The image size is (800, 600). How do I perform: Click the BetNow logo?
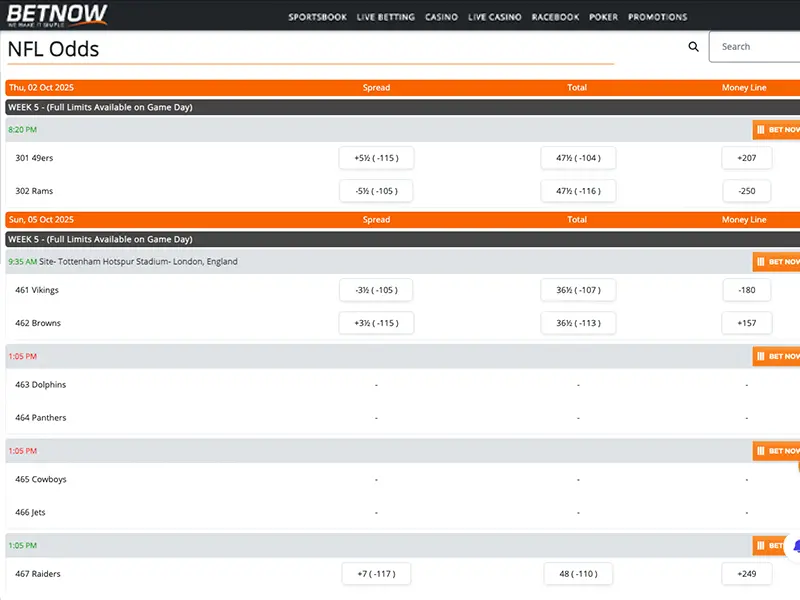coord(58,15)
